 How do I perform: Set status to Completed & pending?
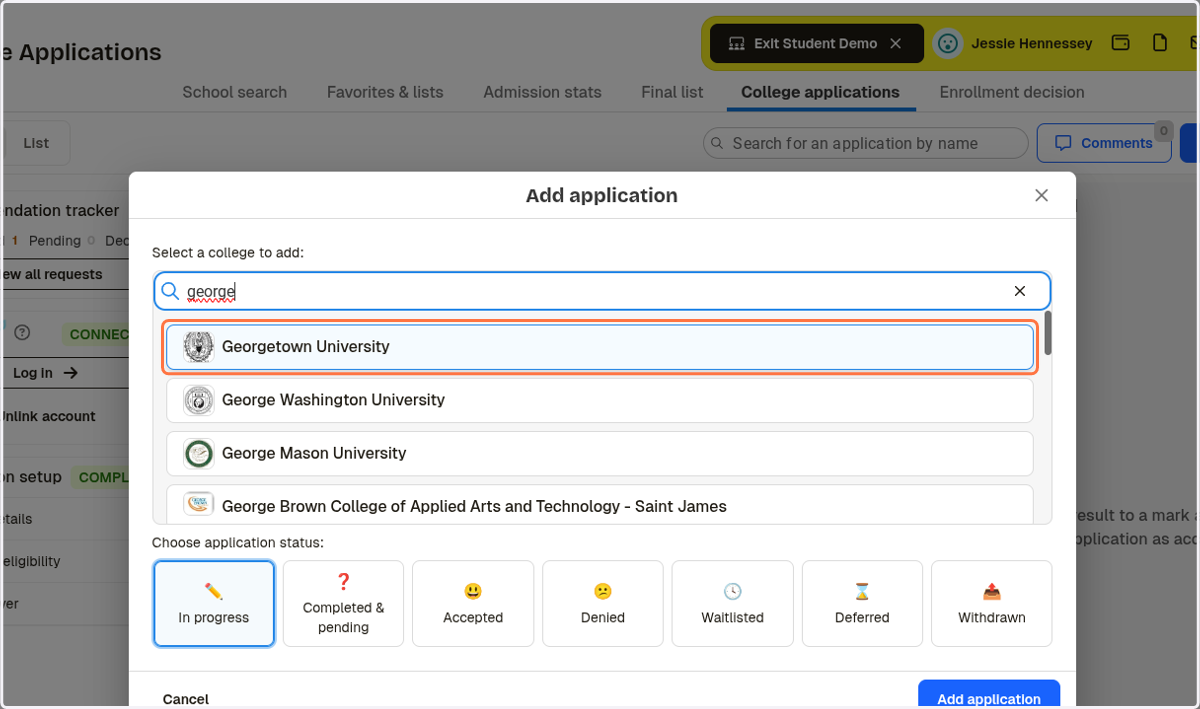point(343,604)
